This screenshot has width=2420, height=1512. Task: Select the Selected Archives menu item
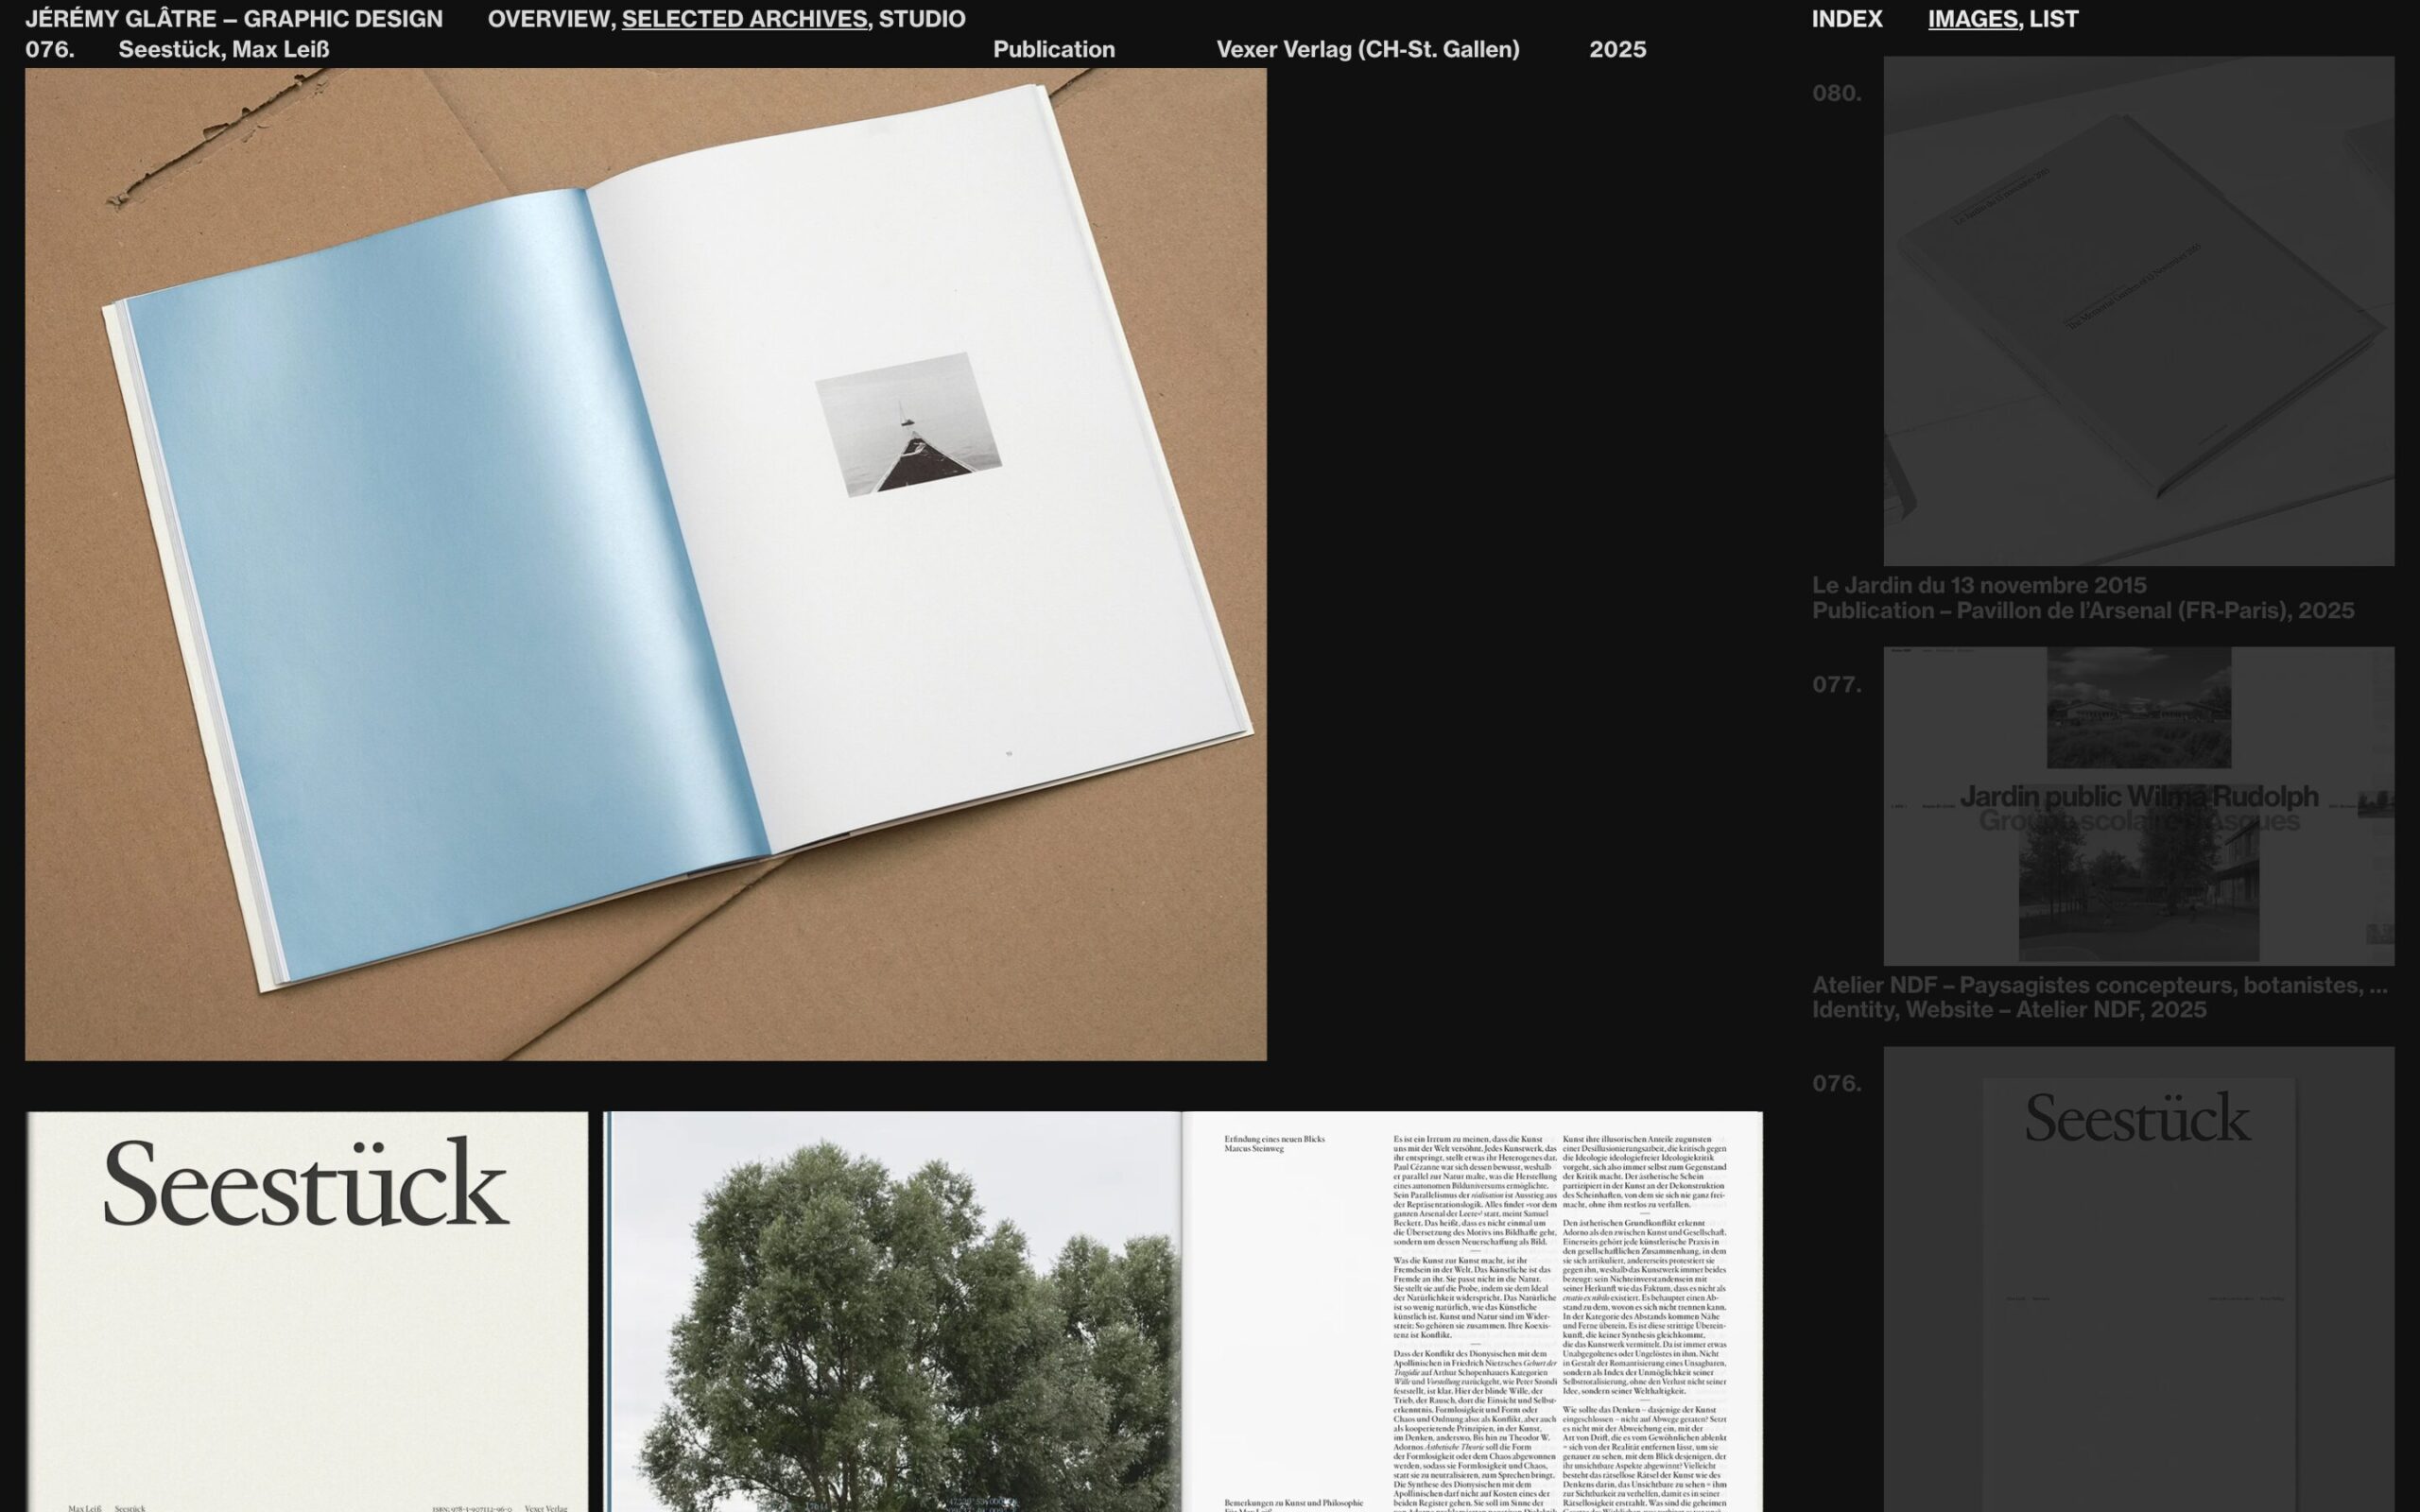744,19
